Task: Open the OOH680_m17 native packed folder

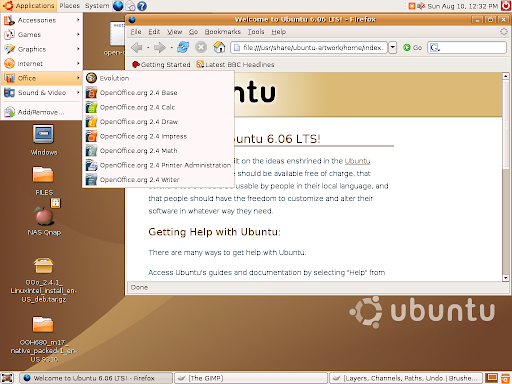Action: (44, 339)
